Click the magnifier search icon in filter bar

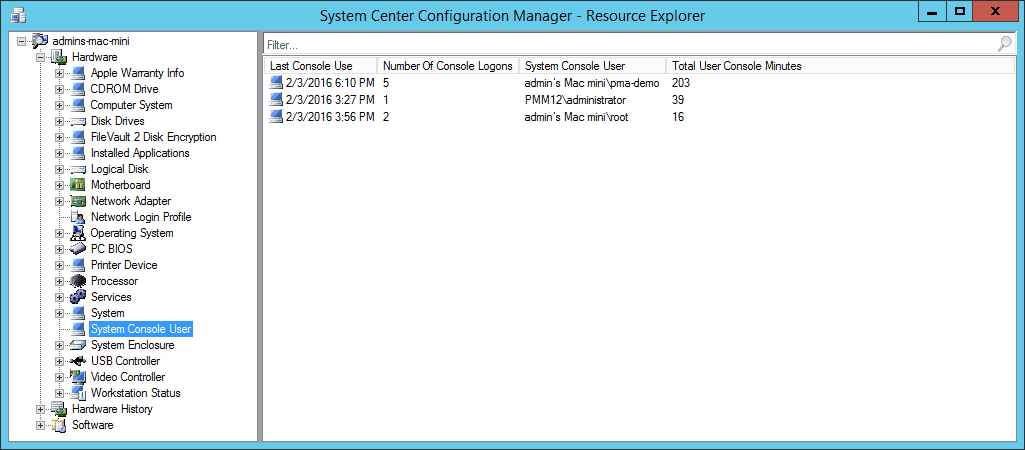pos(1005,44)
